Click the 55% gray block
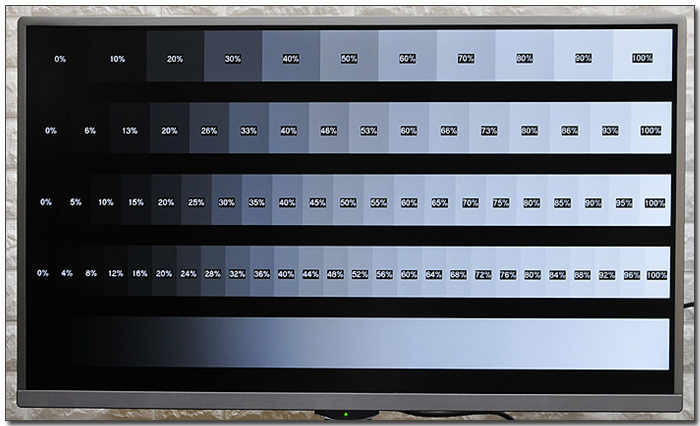 tap(378, 202)
